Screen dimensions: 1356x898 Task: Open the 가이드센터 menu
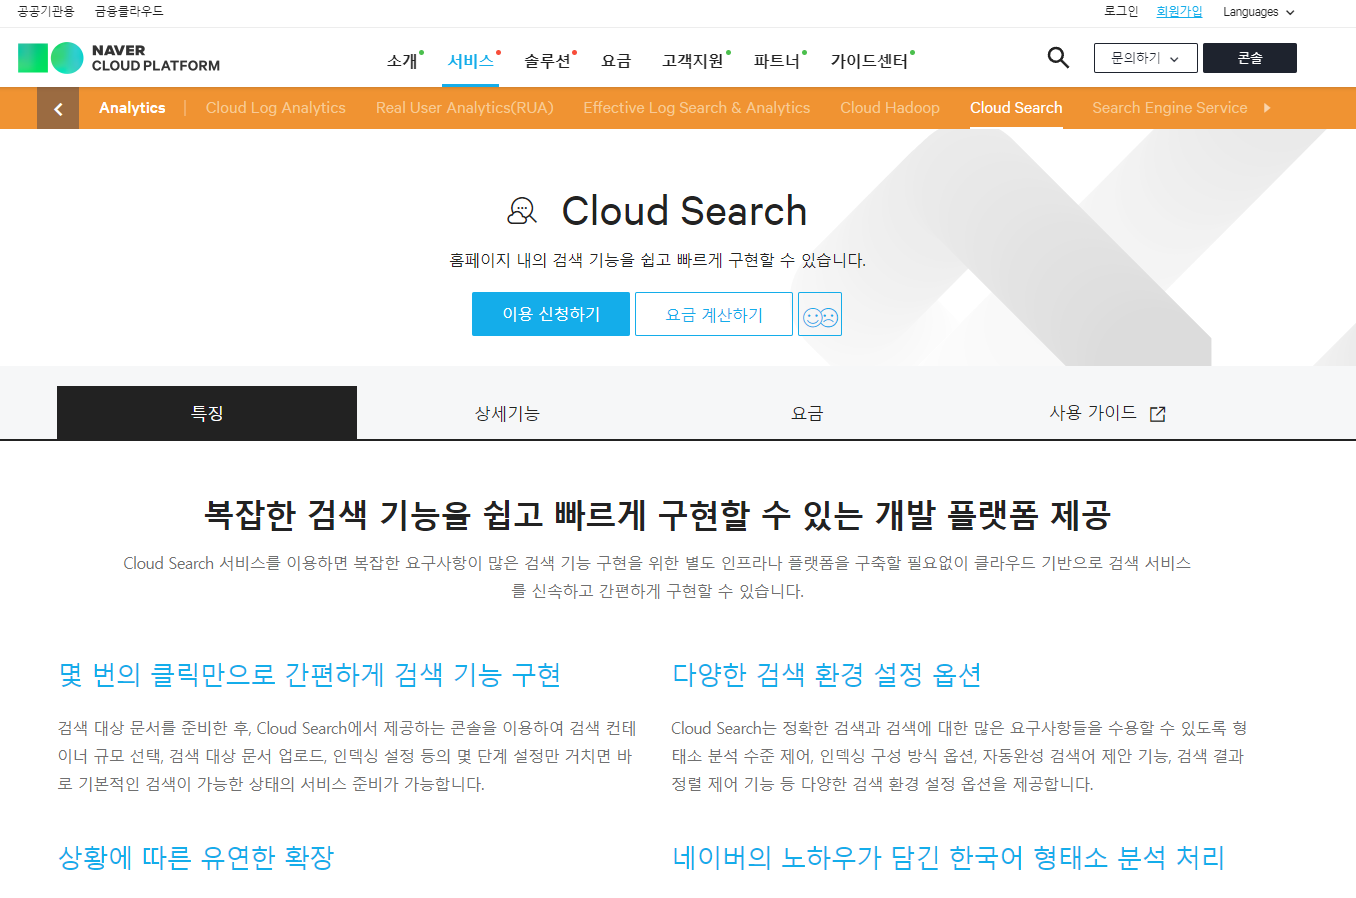pos(869,61)
